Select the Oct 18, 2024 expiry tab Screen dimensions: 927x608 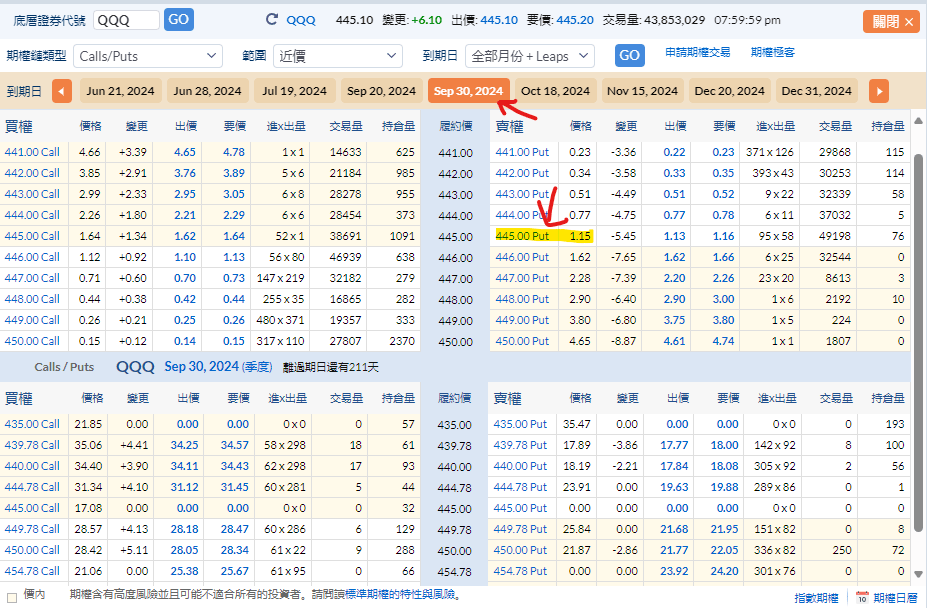(x=555, y=91)
